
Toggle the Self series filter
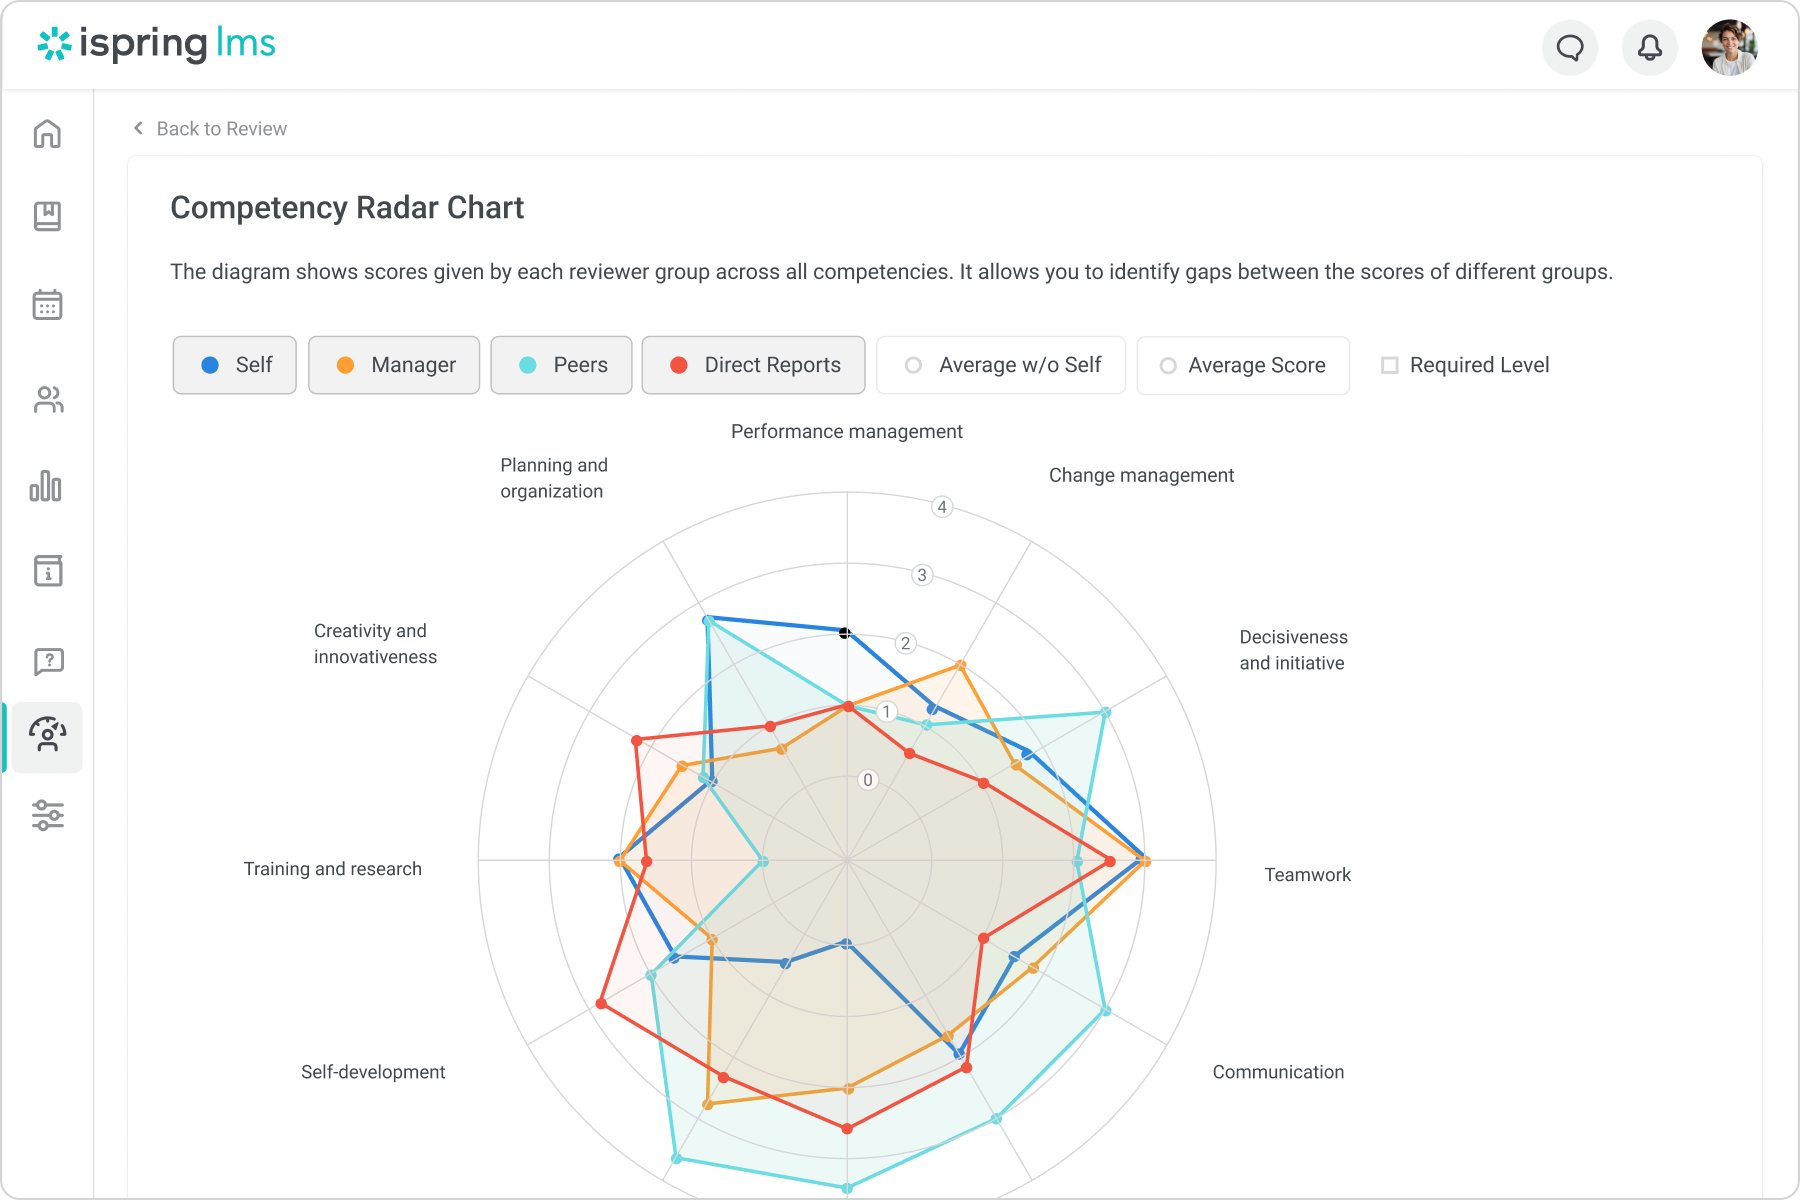click(x=235, y=365)
